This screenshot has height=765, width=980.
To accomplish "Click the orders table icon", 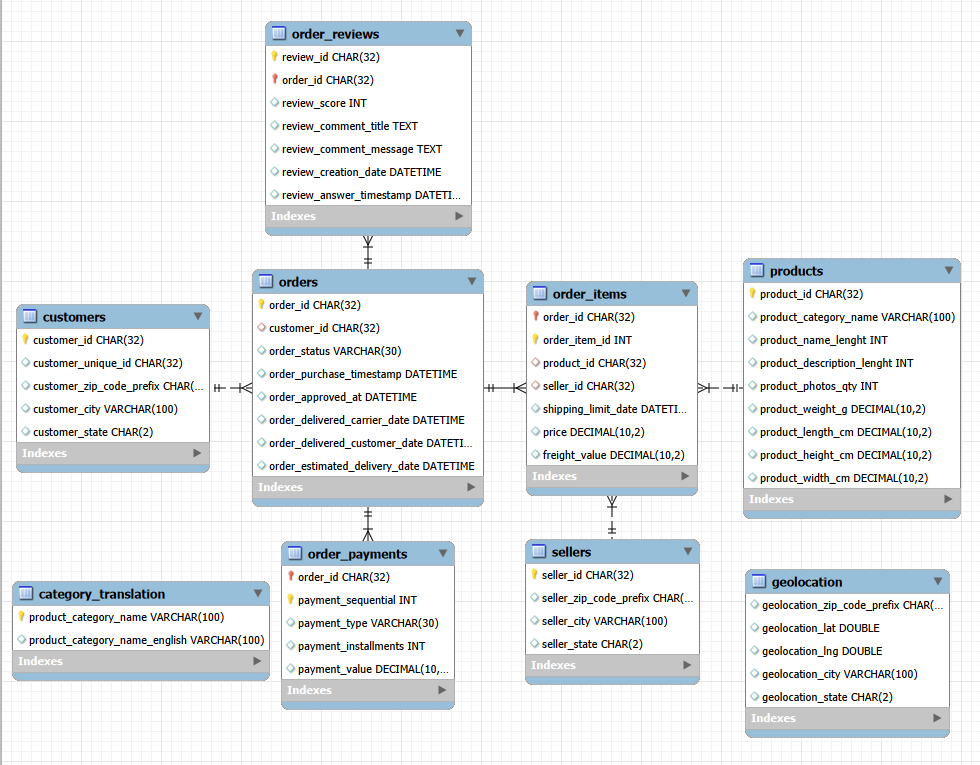I will (266, 281).
